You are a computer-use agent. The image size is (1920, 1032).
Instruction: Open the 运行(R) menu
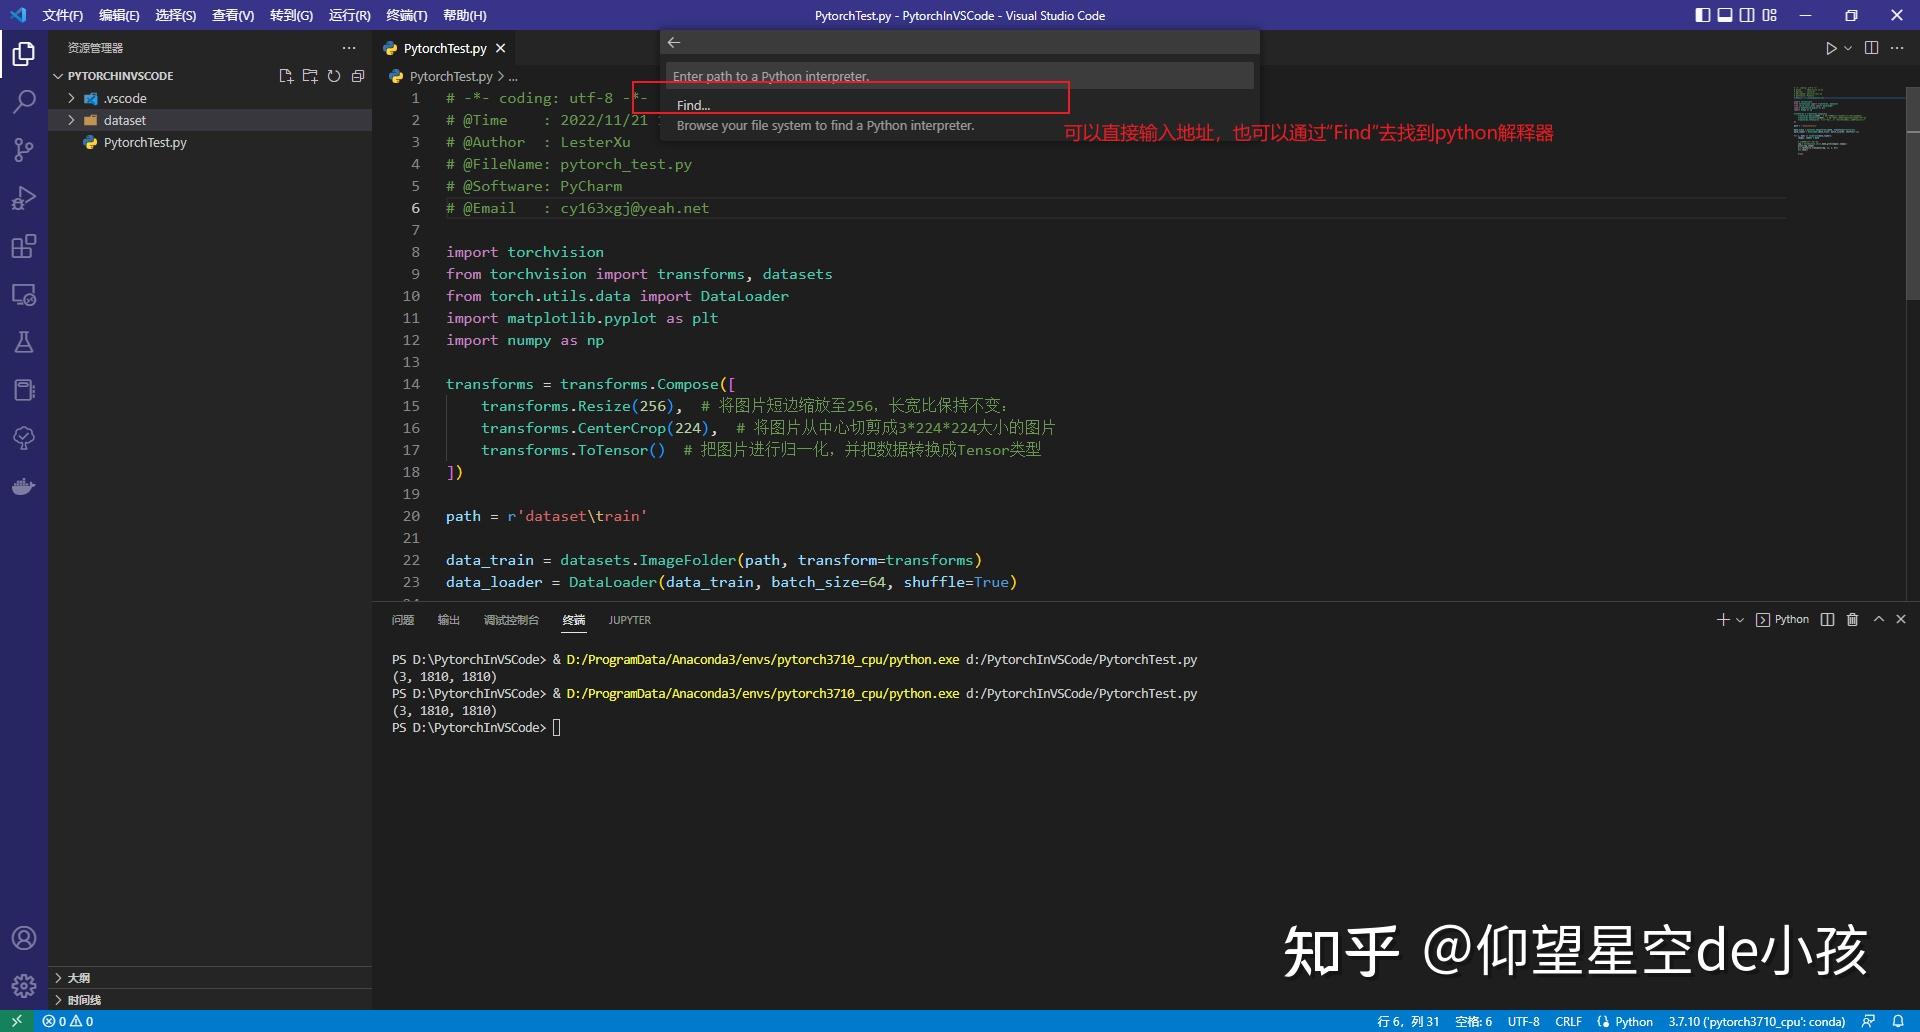tap(348, 15)
